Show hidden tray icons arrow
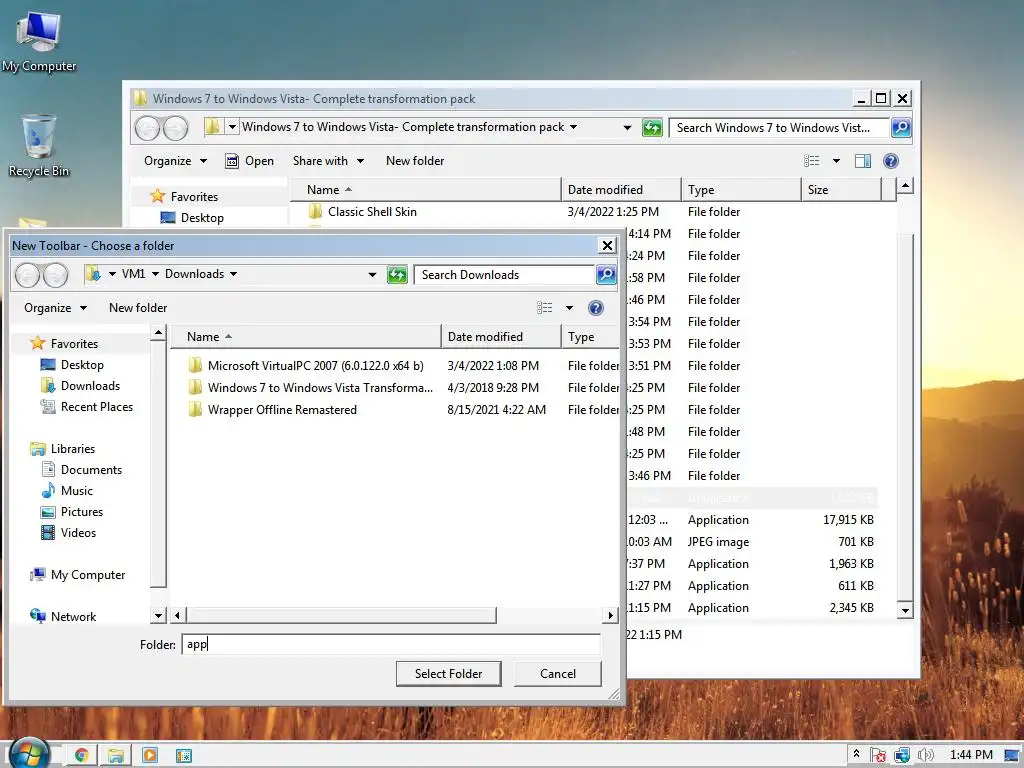The height and width of the screenshot is (768, 1024). [856, 754]
